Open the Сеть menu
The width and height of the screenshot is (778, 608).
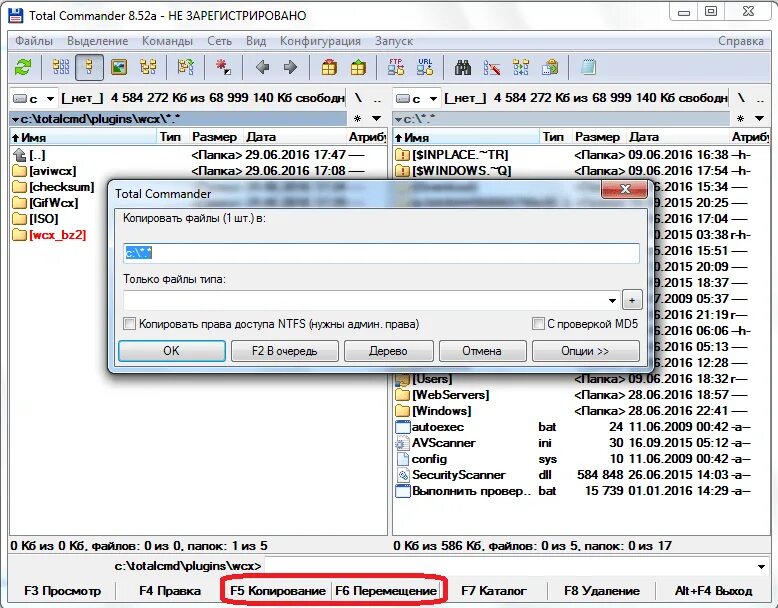pyautogui.click(x=219, y=41)
